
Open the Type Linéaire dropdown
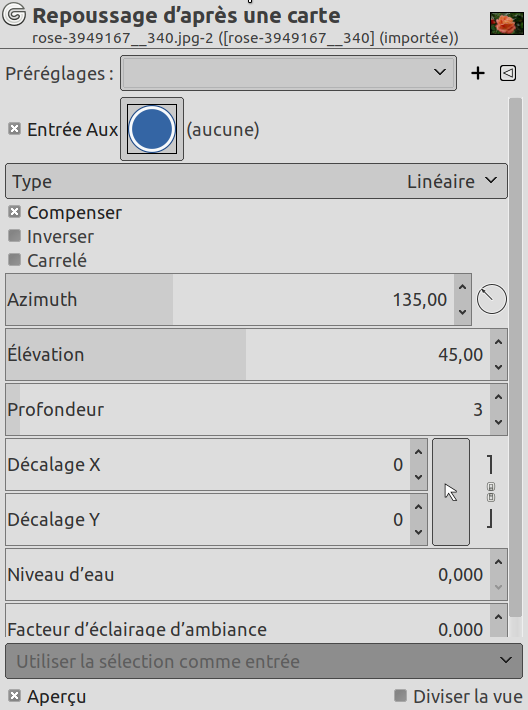point(256,181)
